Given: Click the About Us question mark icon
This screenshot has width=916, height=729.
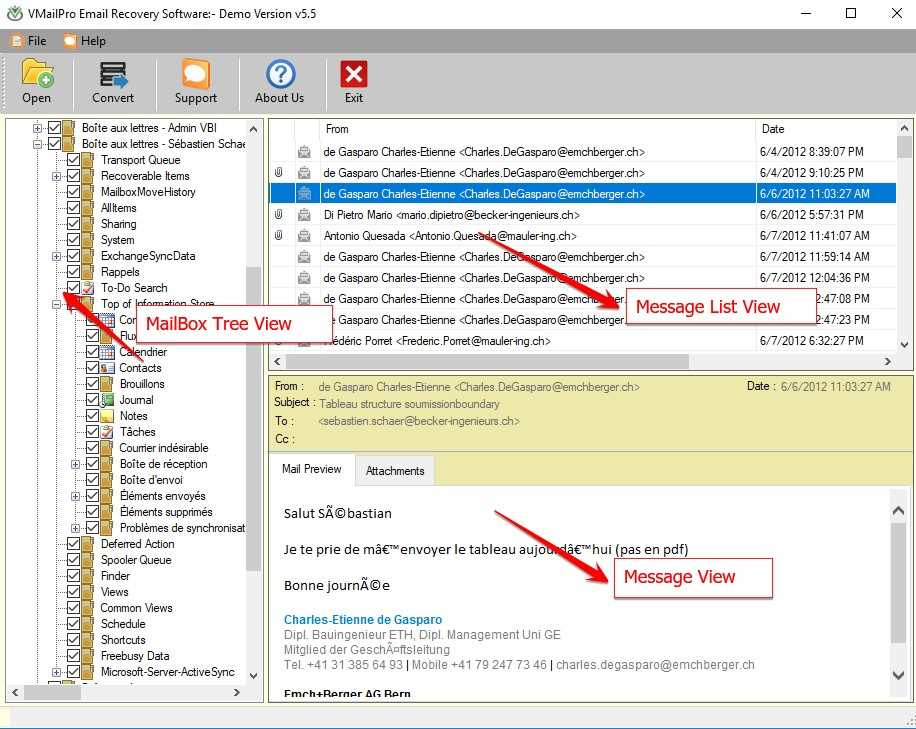Looking at the screenshot, I should (279, 75).
